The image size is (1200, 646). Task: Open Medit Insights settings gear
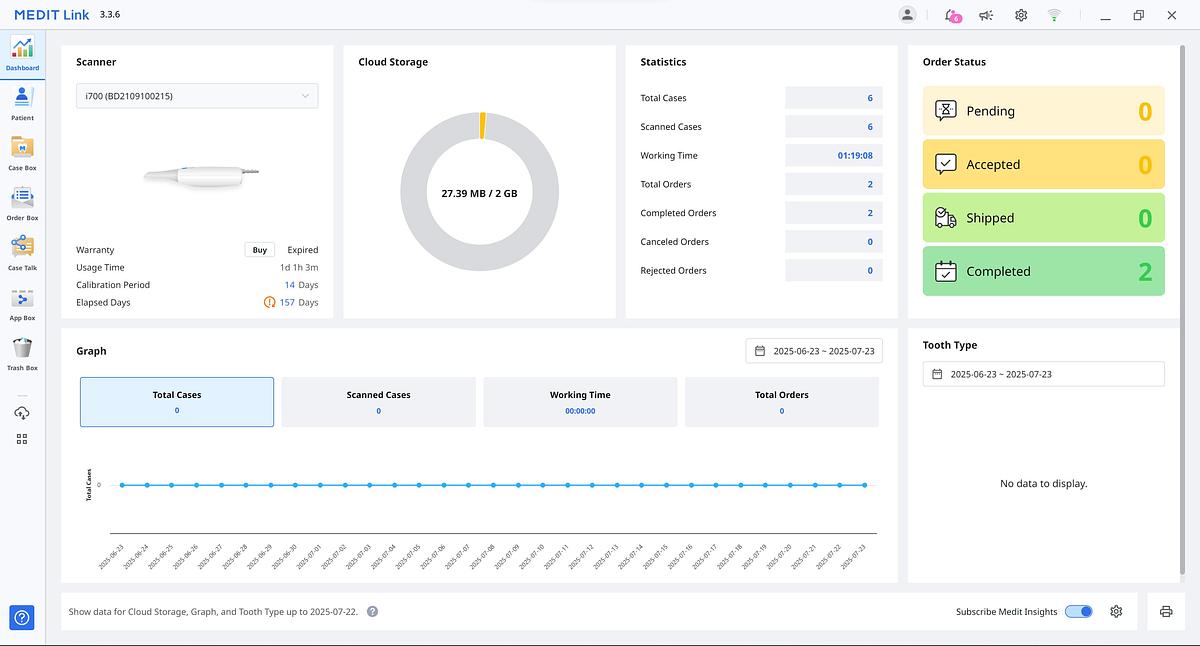pos(1117,612)
